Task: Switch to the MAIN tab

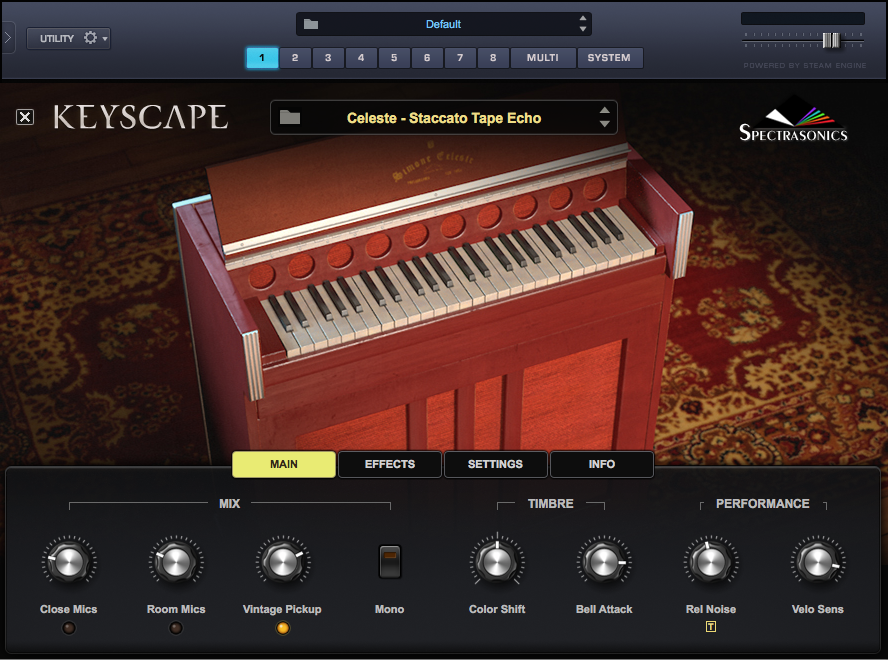Action: tap(284, 464)
